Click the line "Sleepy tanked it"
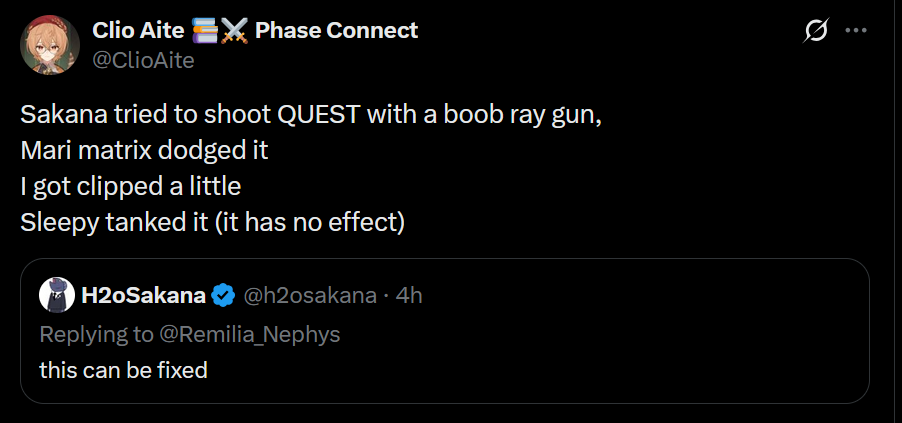The height and width of the screenshot is (423, 902). point(212,222)
